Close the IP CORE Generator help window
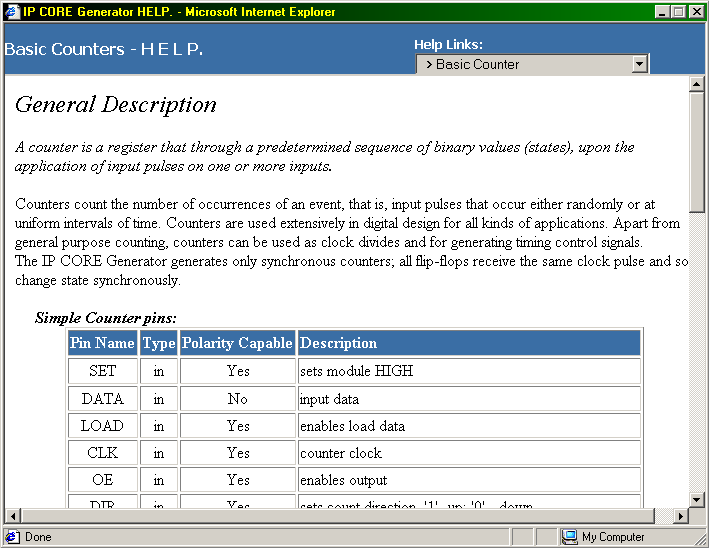Viewport: 709px width, 548px height. coord(697,12)
